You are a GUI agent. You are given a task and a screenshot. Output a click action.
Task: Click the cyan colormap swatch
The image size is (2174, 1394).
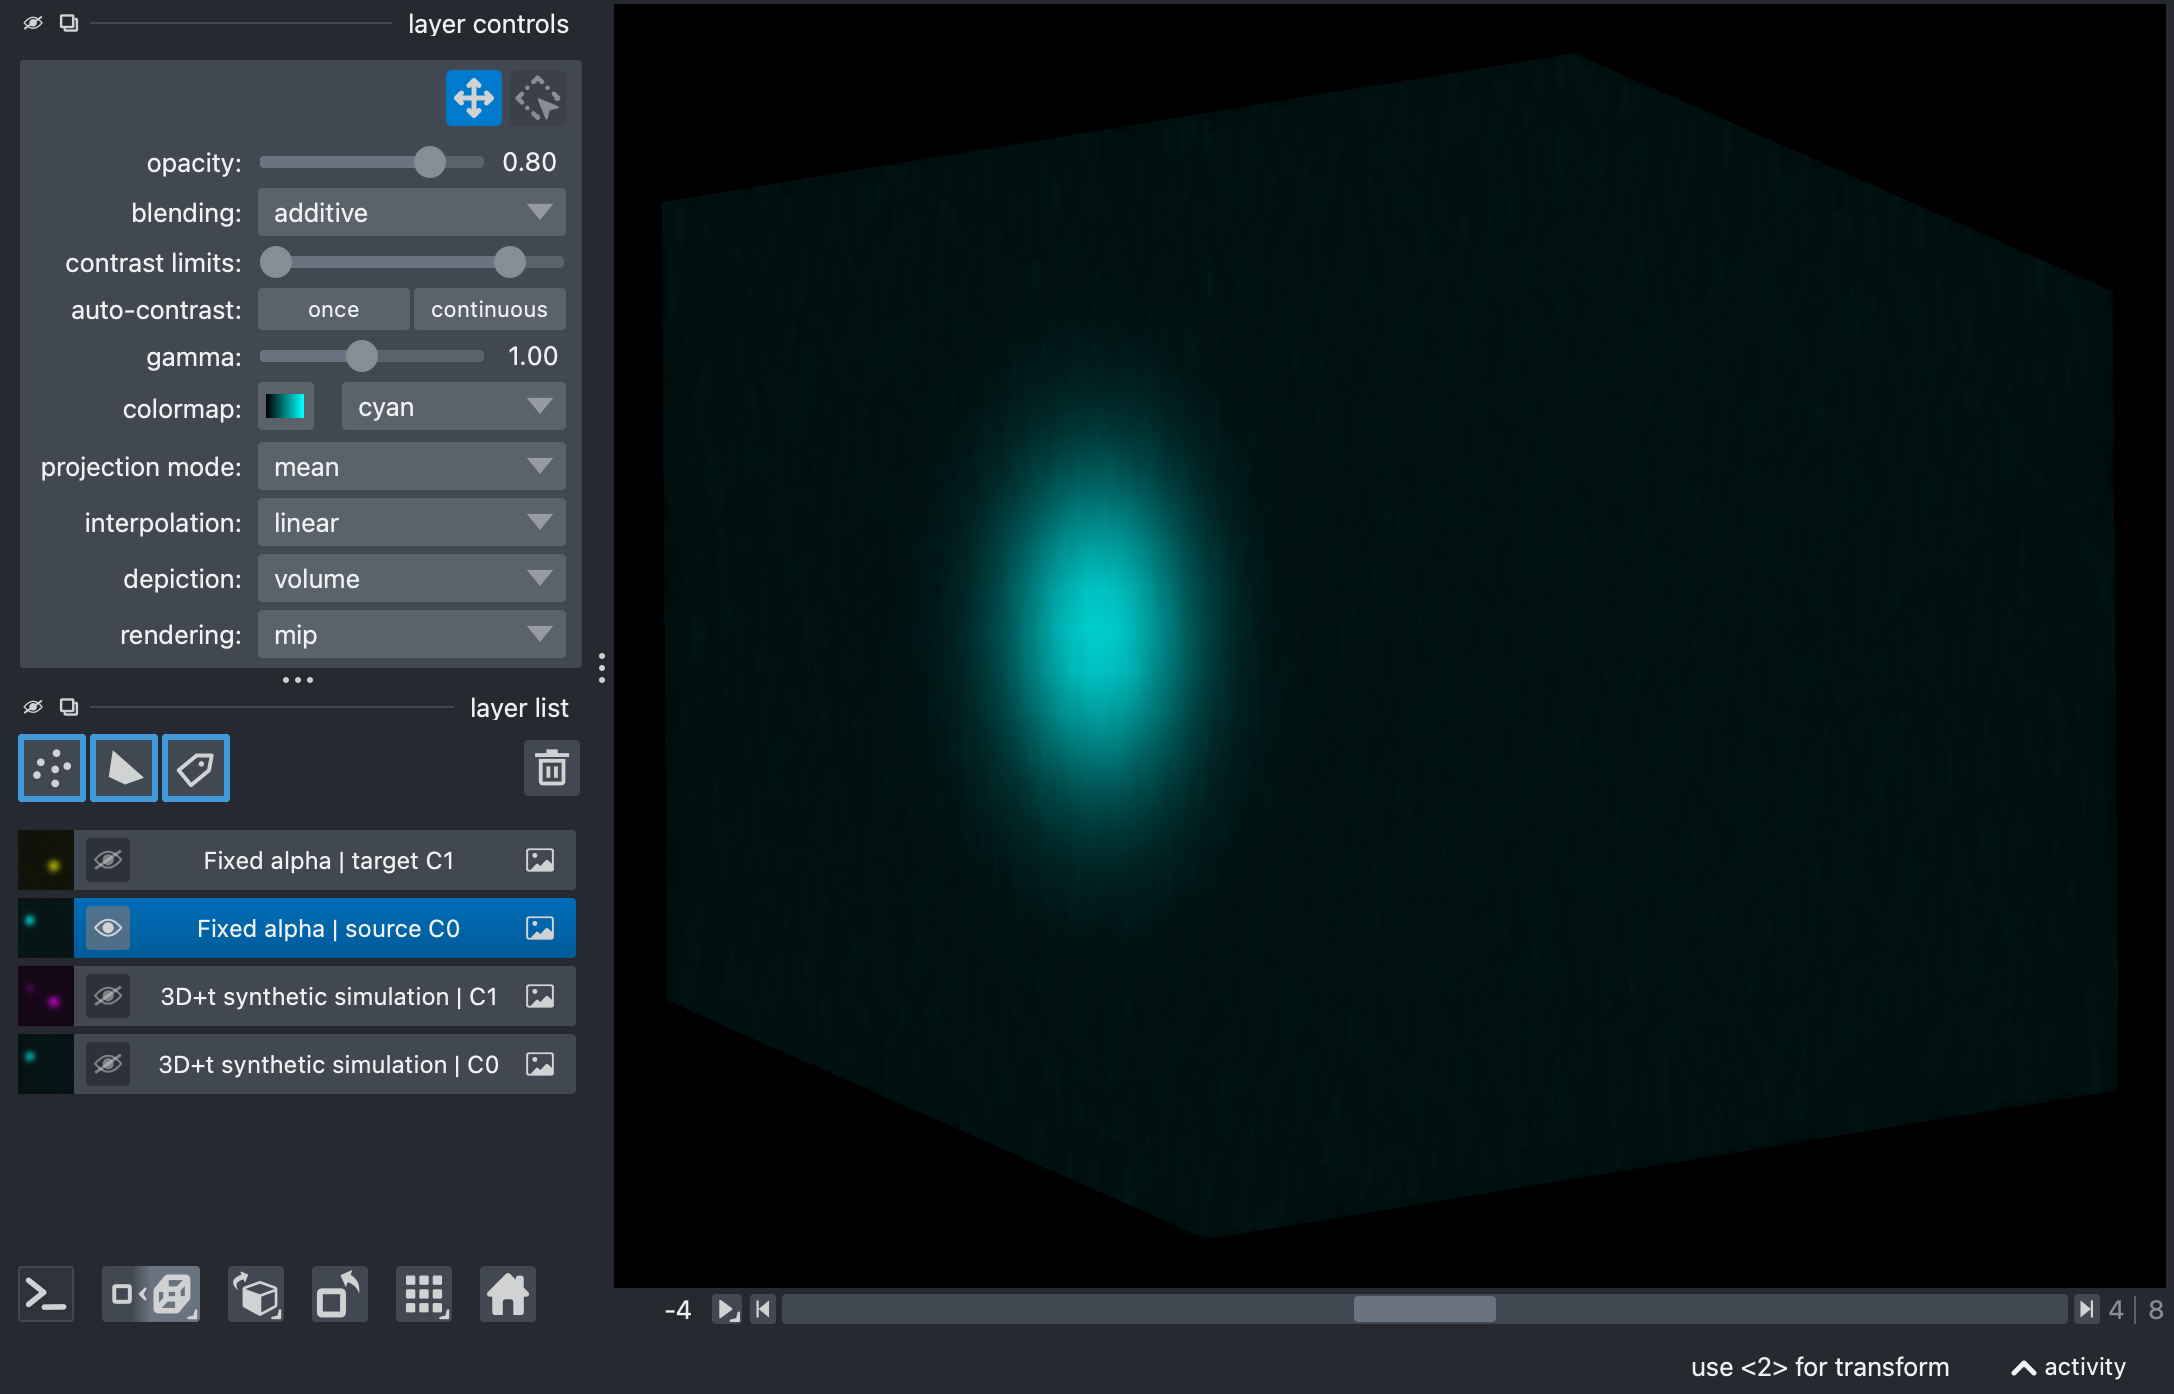[x=286, y=407]
